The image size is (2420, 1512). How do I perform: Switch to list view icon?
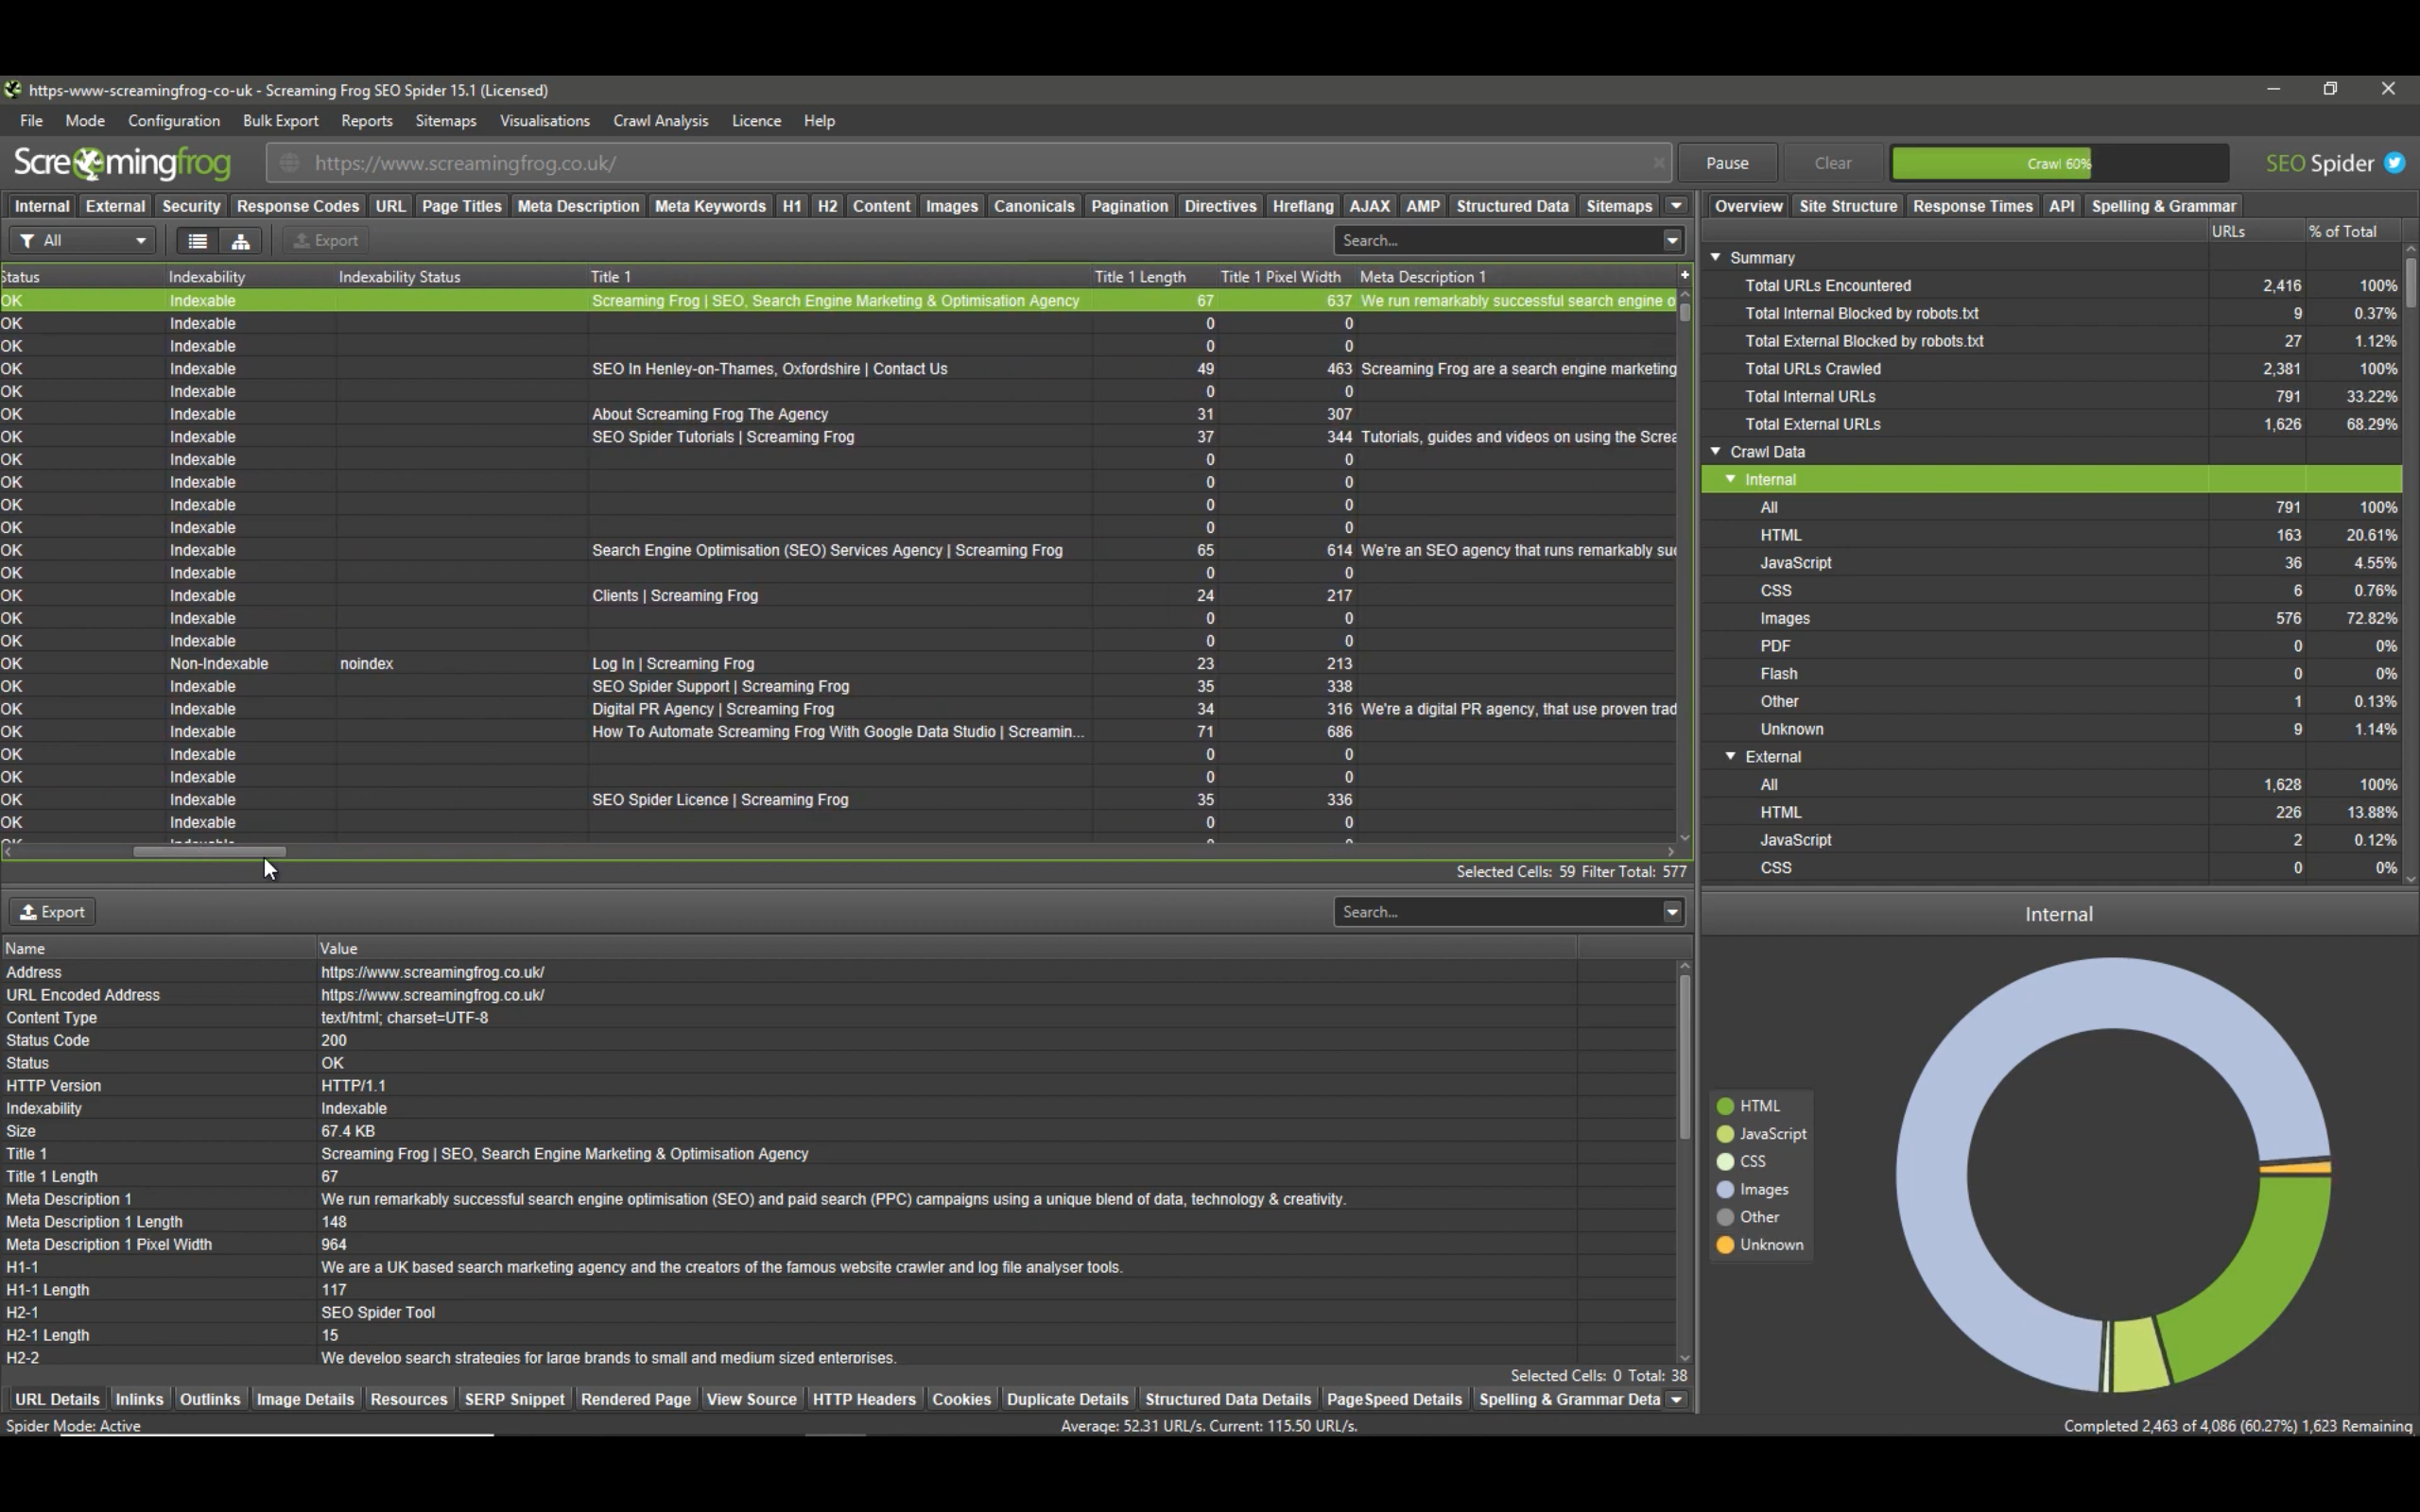point(198,241)
